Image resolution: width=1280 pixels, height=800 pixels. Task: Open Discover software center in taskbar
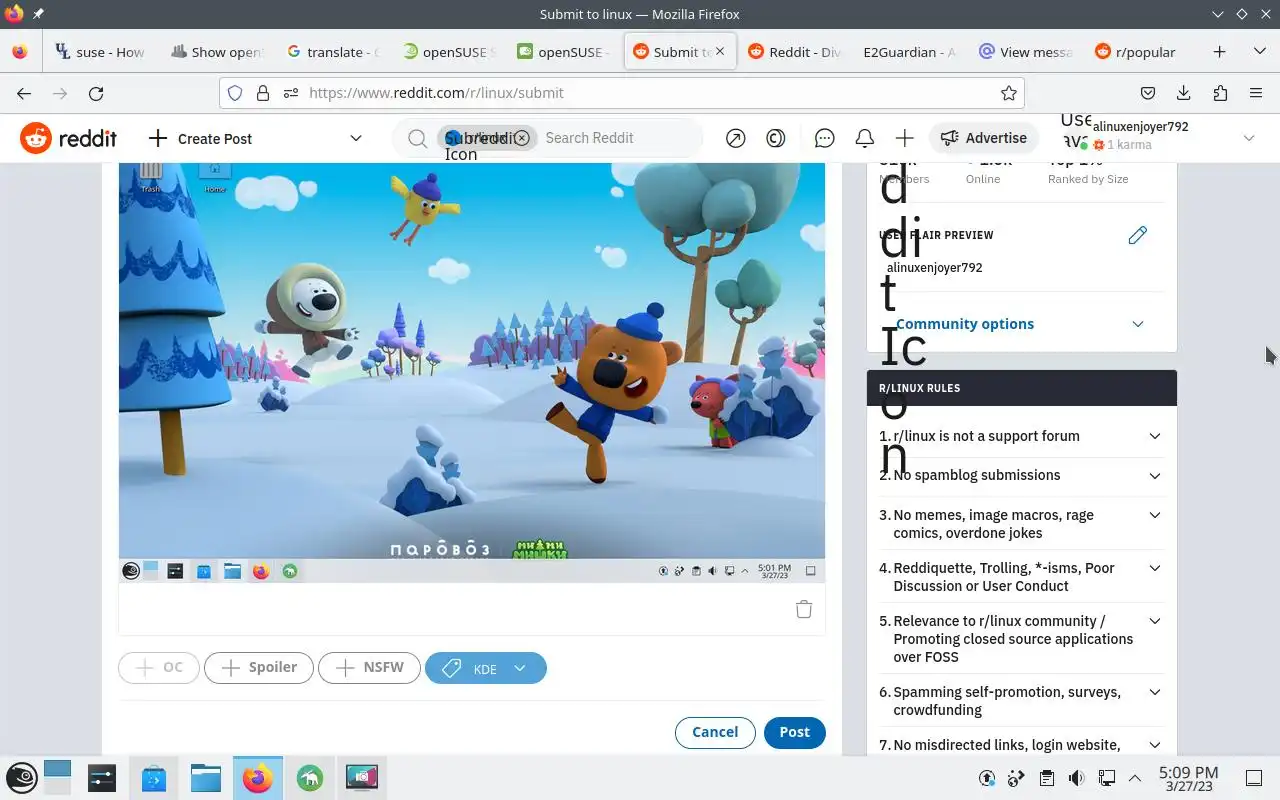(153, 777)
